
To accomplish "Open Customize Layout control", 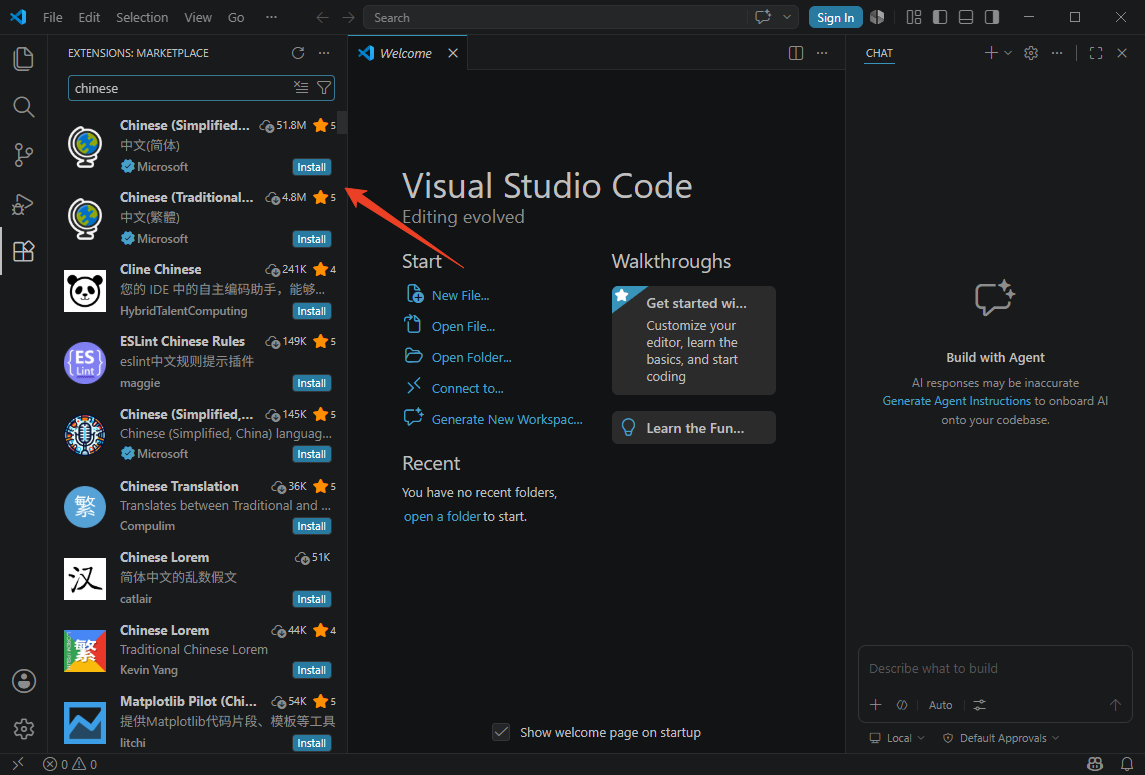I will 914,17.
